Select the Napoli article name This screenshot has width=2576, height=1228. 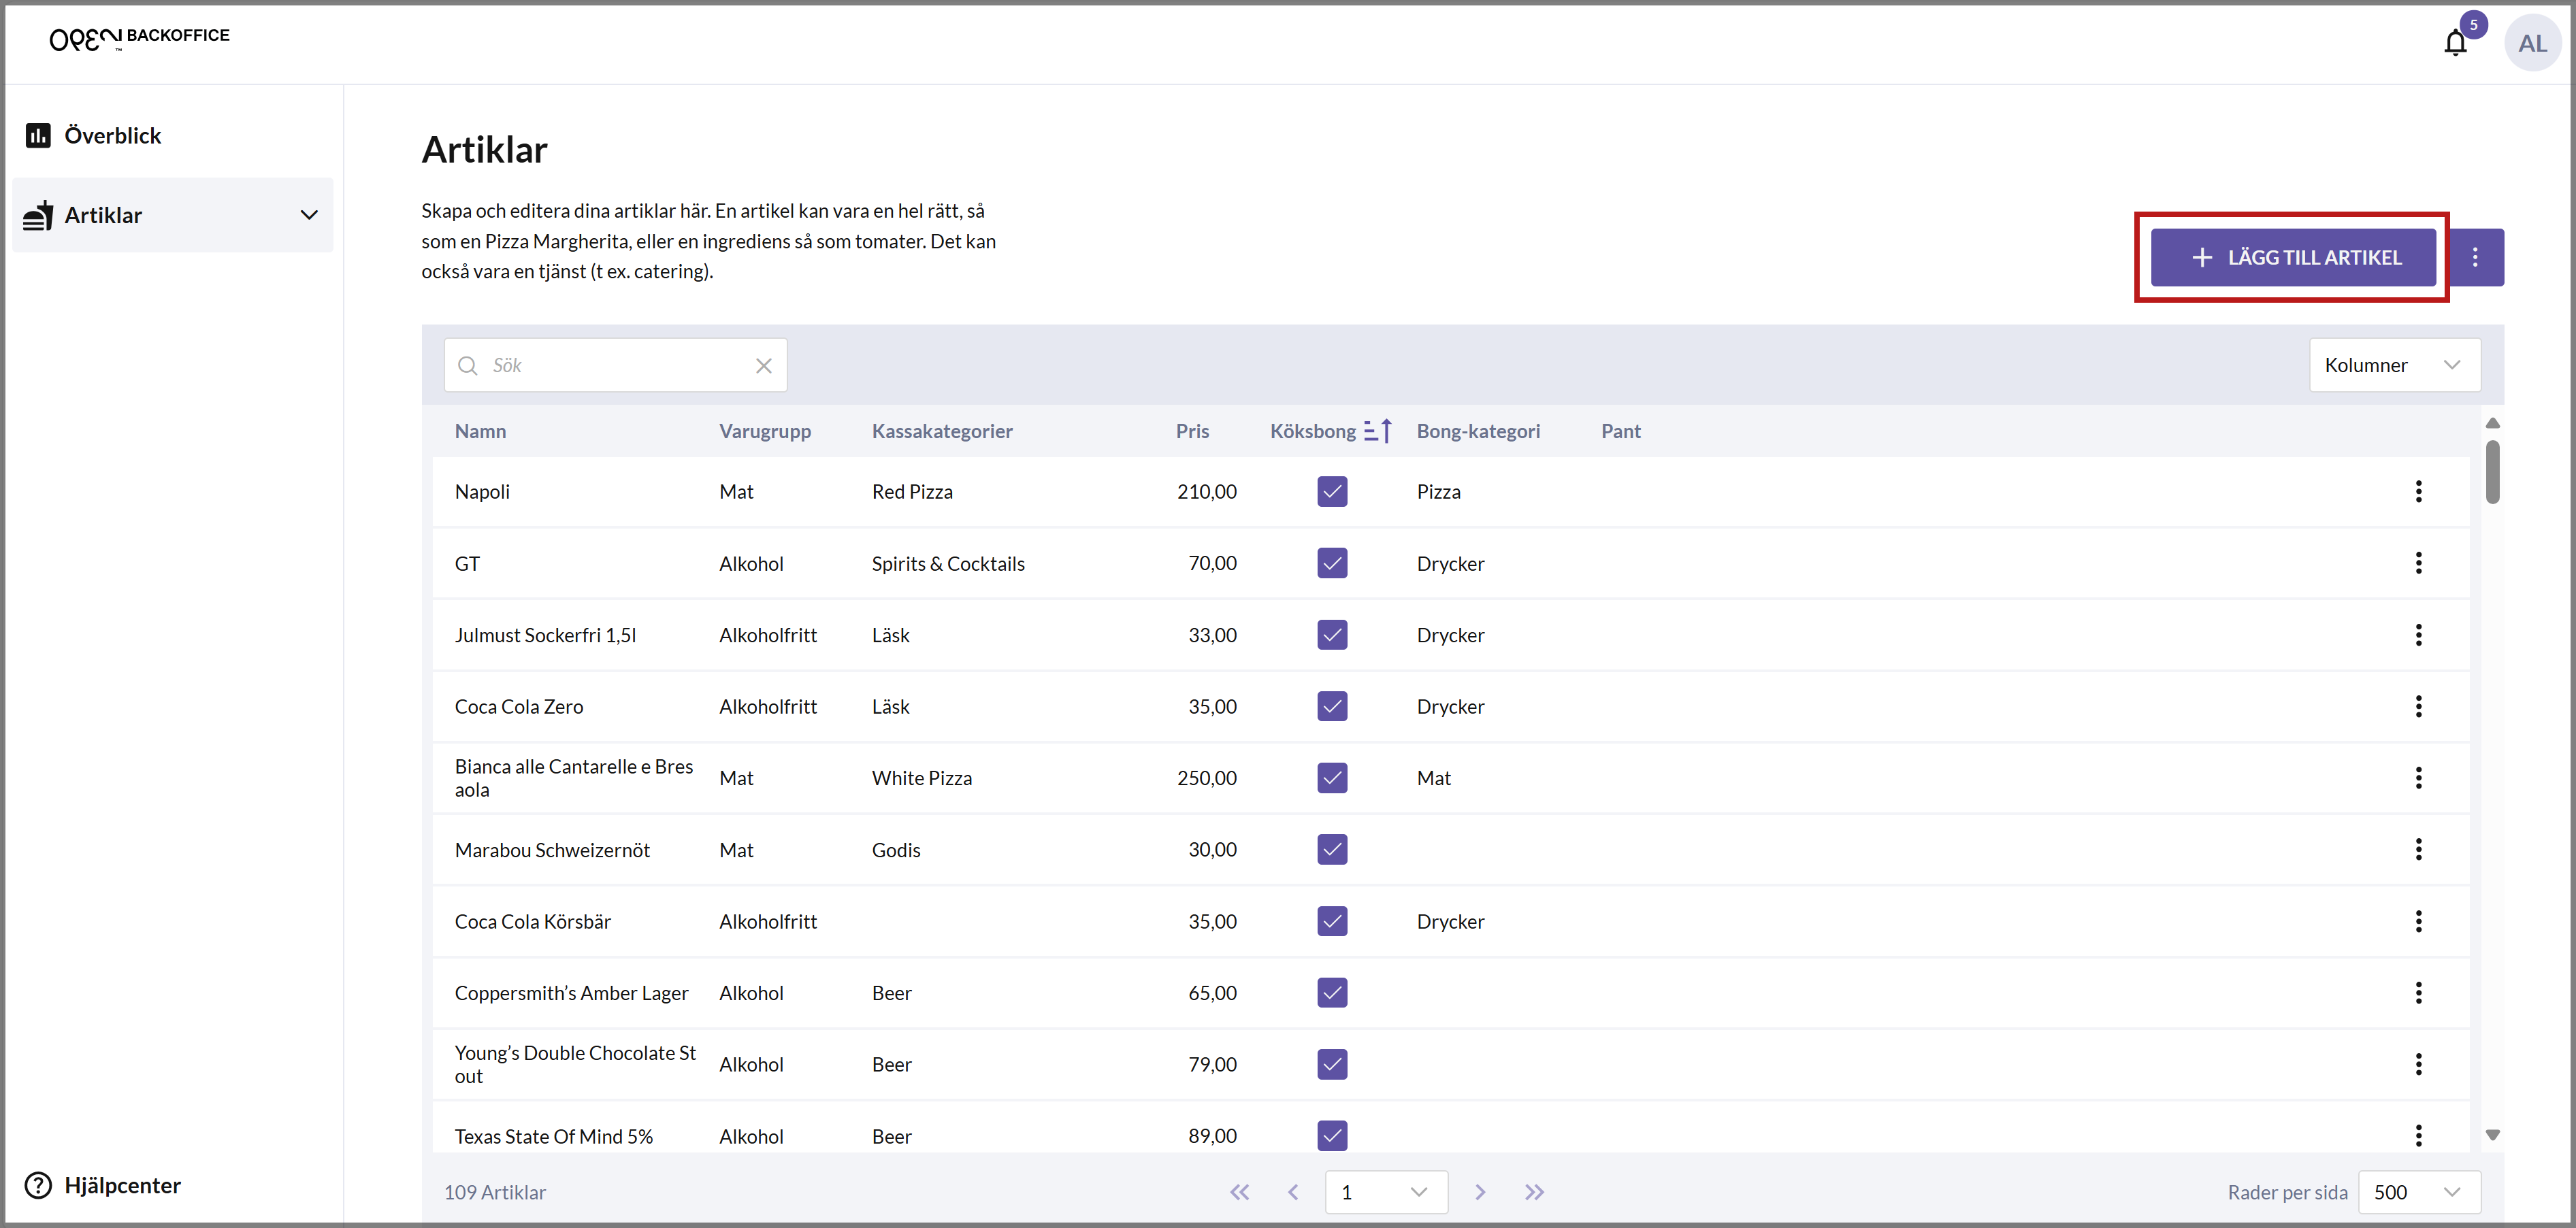[x=482, y=491]
